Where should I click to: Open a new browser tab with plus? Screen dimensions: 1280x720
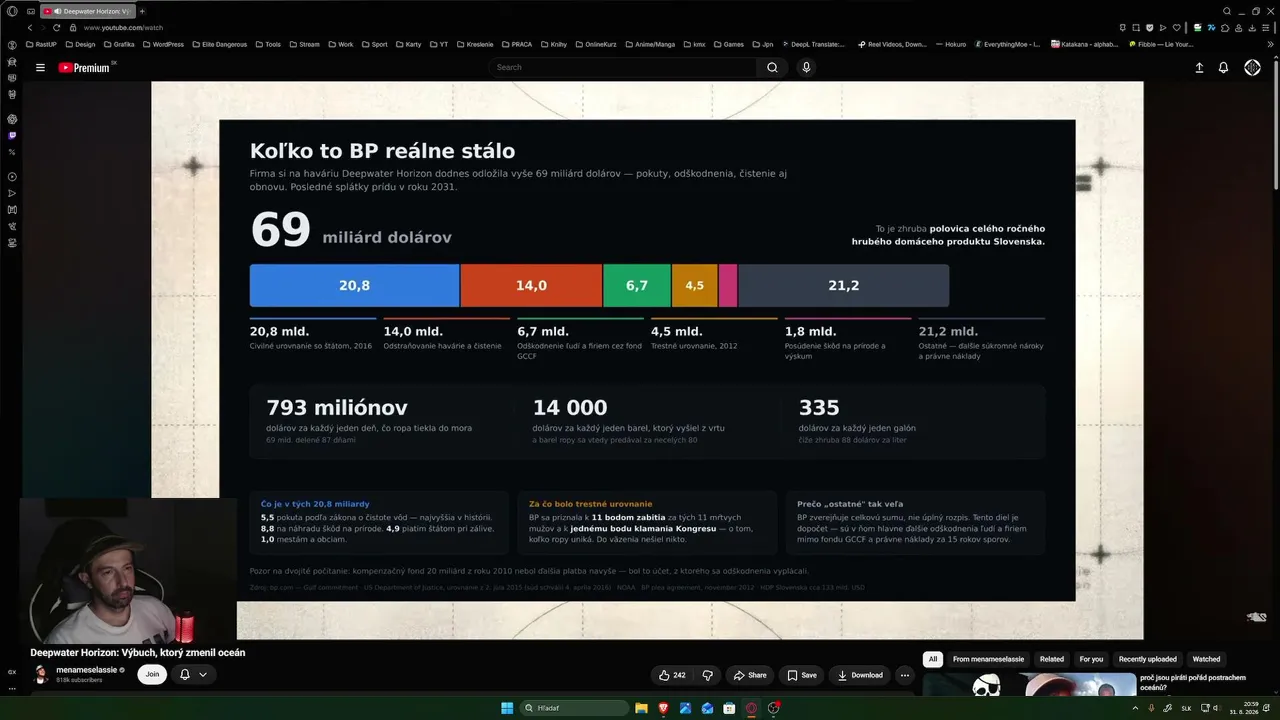(x=141, y=11)
